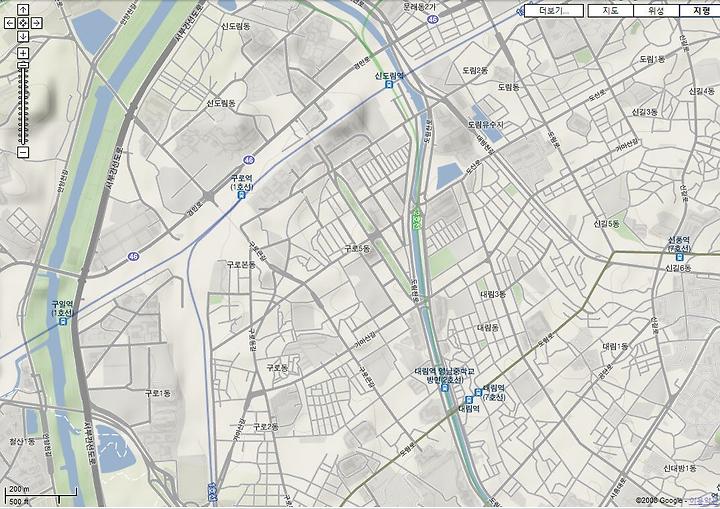Pan the map up with arrow button
Screen dimensions: 720x509
point(23,9)
